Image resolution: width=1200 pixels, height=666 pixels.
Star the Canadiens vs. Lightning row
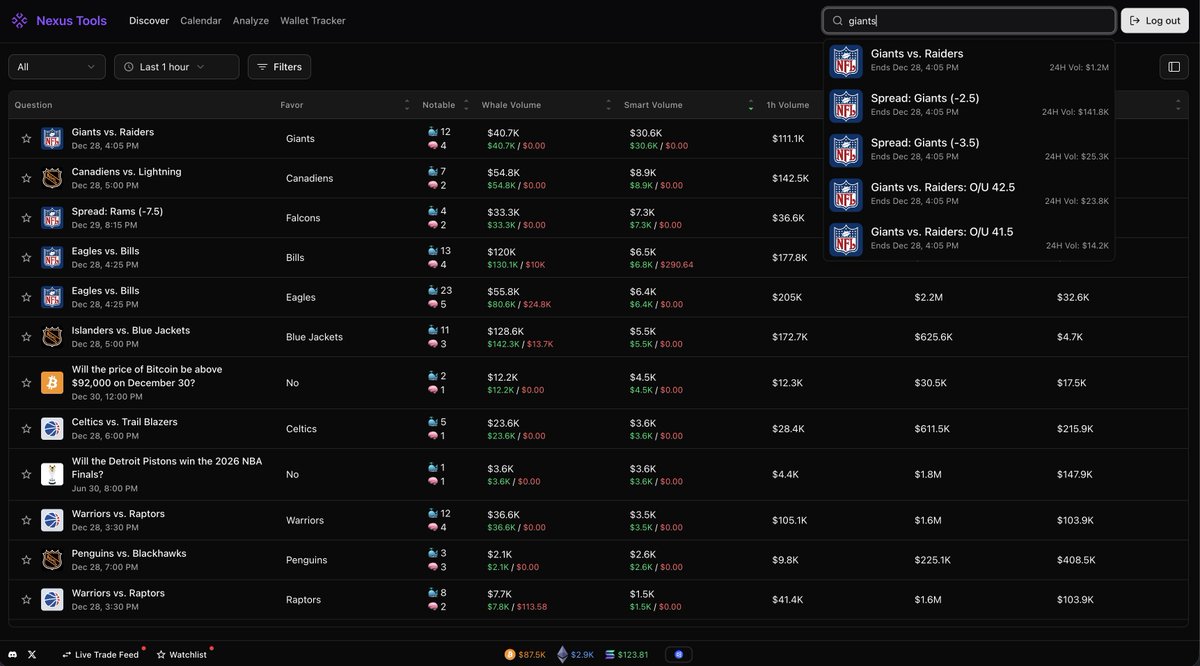click(x=26, y=178)
